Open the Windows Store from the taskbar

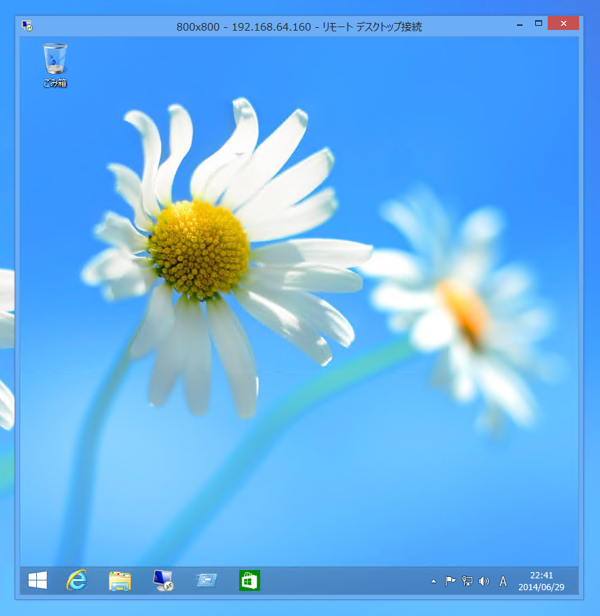250,580
